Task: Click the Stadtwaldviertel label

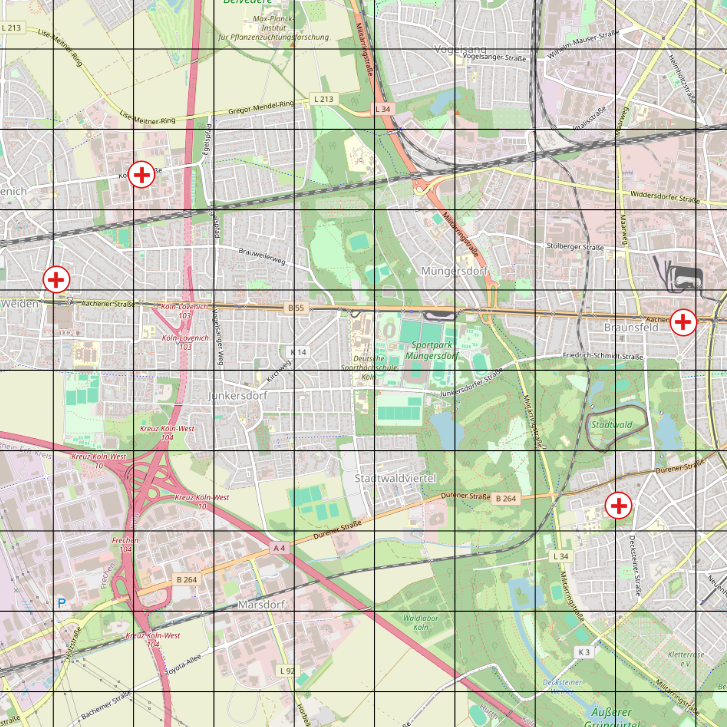Action: [395, 478]
